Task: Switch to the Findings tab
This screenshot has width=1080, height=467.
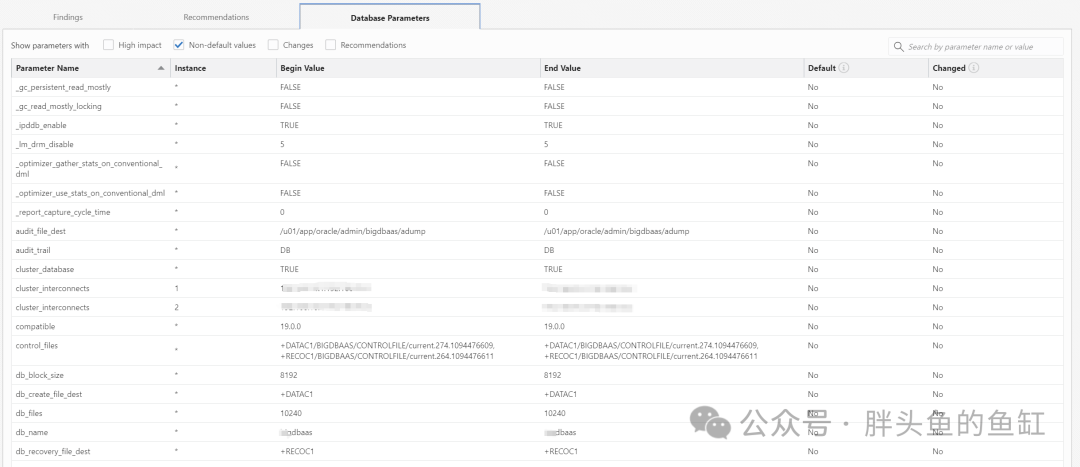Action: pyautogui.click(x=68, y=17)
